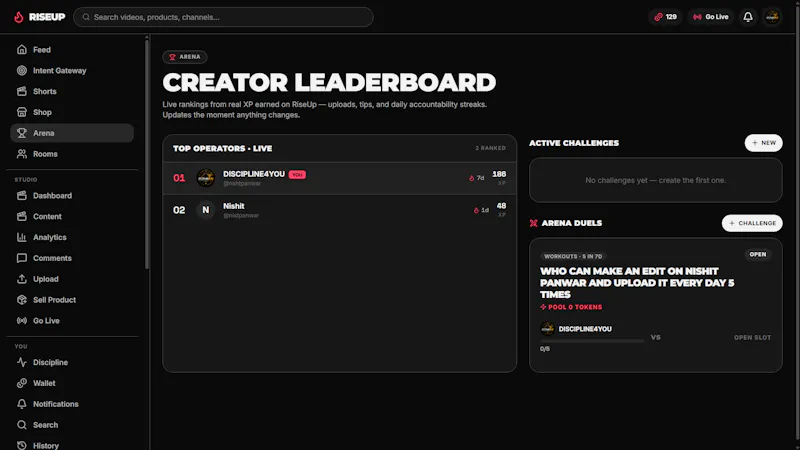The width and height of the screenshot is (800, 450).
Task: Click the Challenge button in Arena Duels
Action: [752, 223]
